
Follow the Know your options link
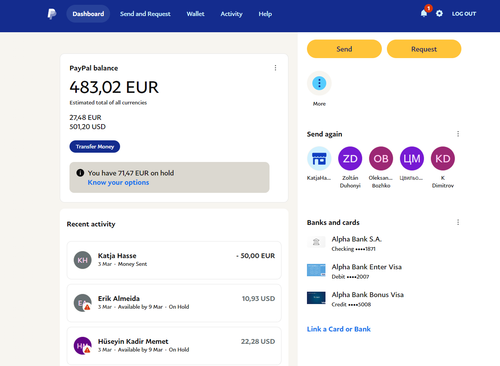click(x=118, y=182)
